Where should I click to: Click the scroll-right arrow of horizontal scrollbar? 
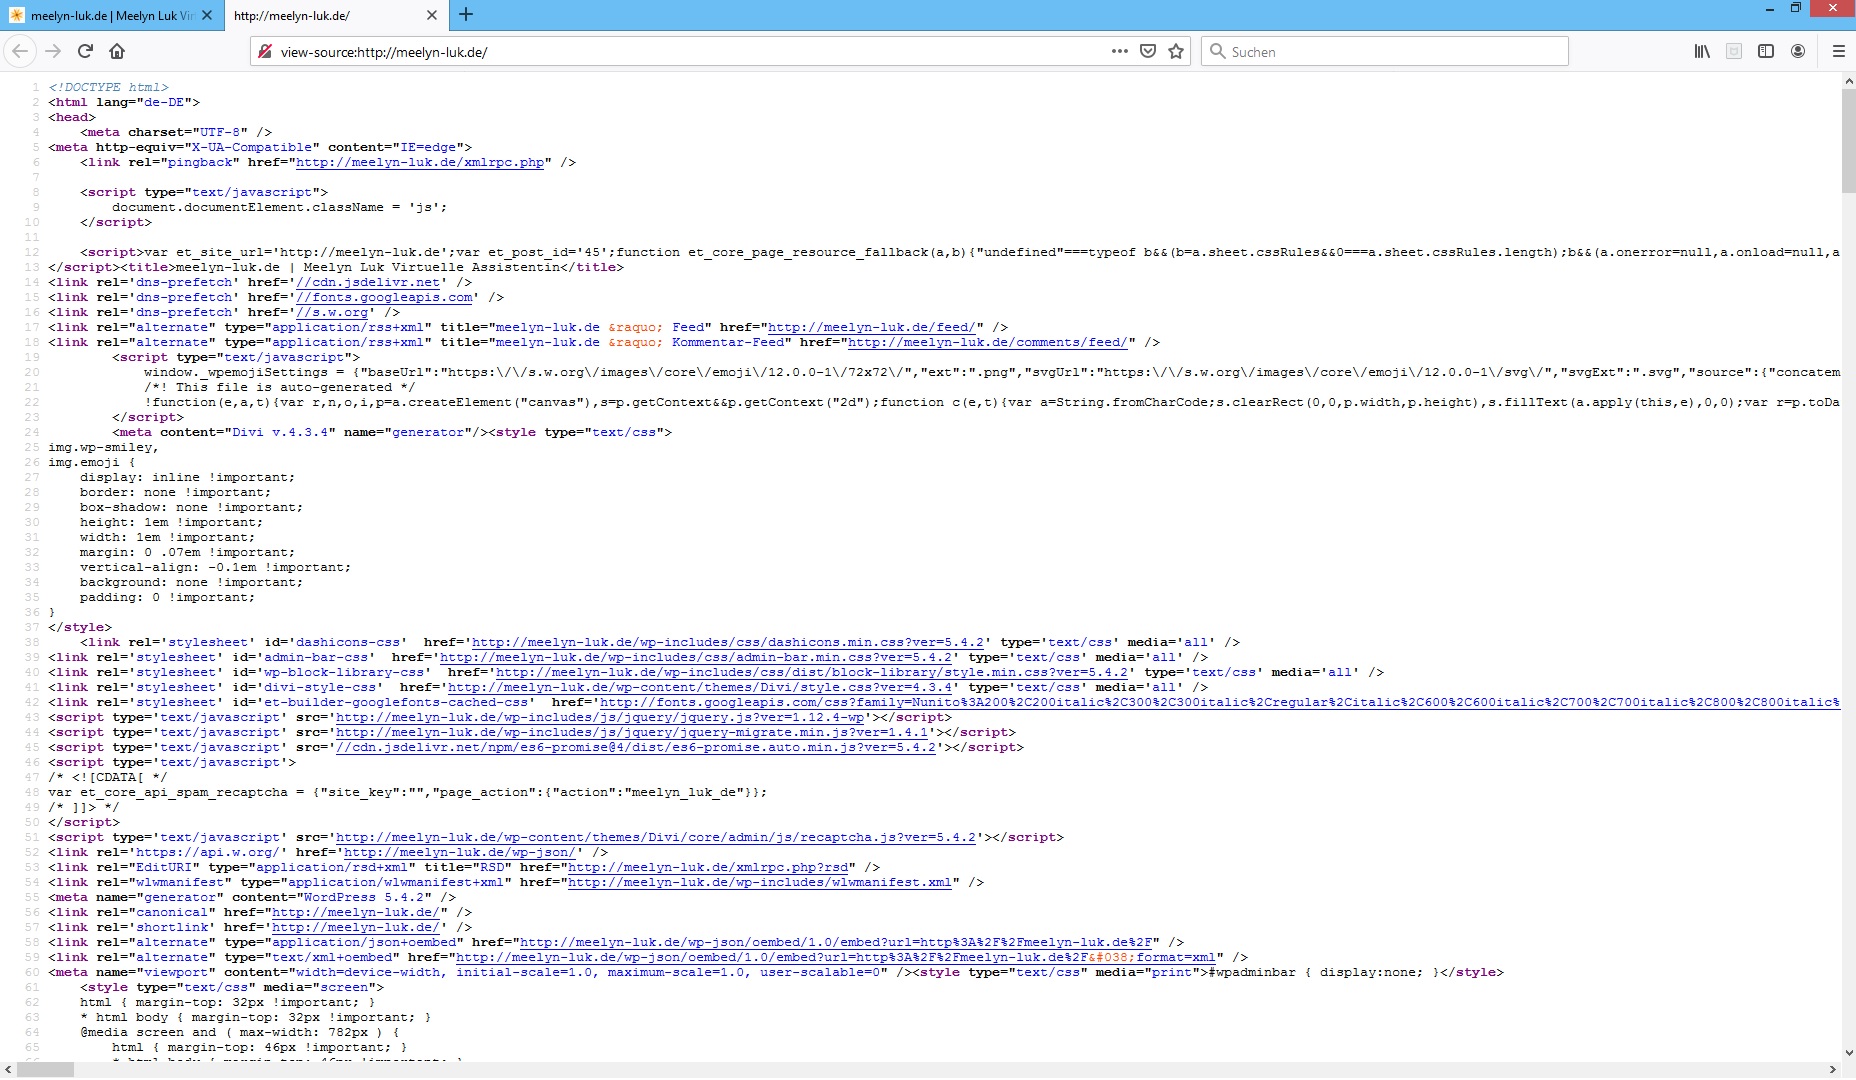click(x=1833, y=1070)
